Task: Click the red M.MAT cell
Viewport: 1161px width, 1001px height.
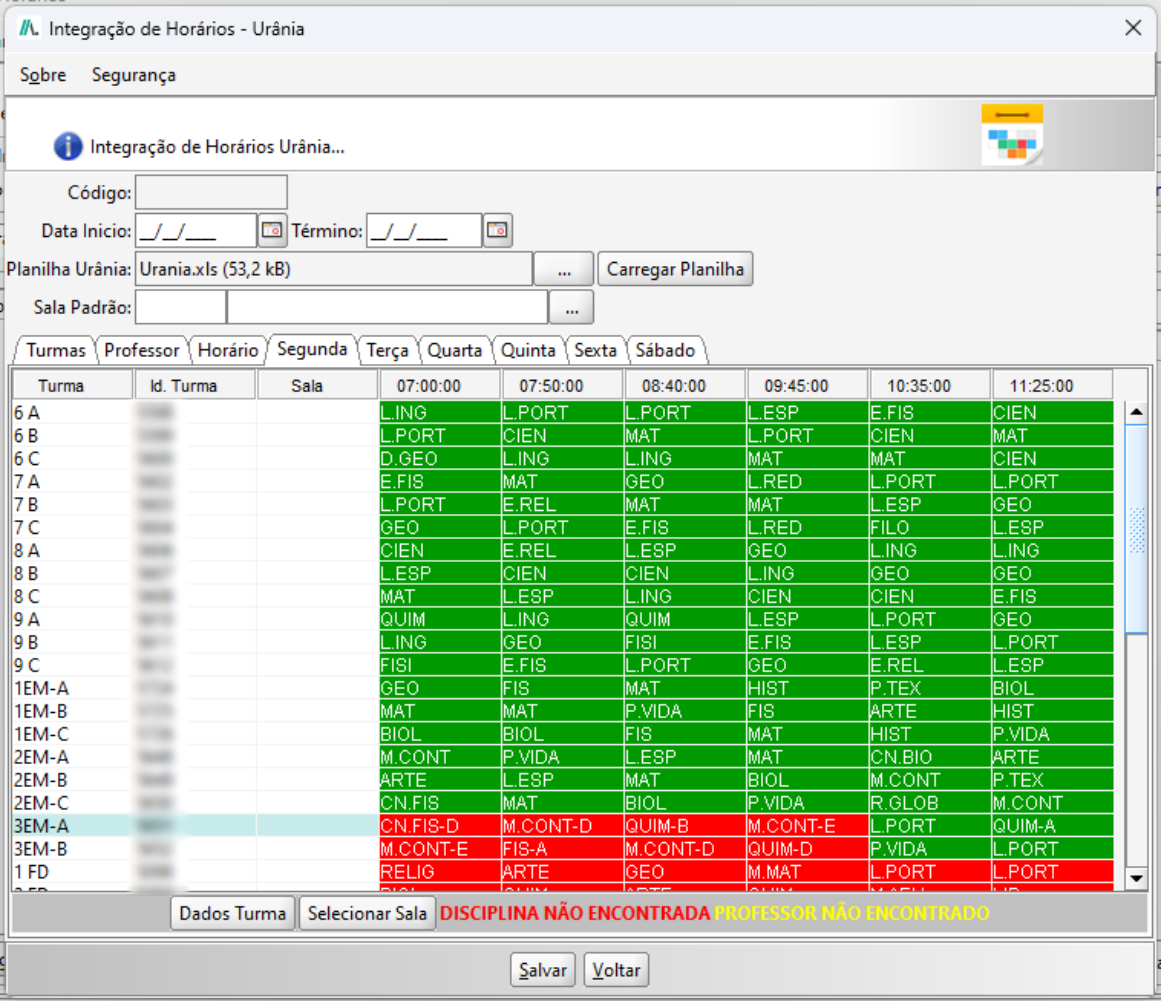Action: click(808, 871)
